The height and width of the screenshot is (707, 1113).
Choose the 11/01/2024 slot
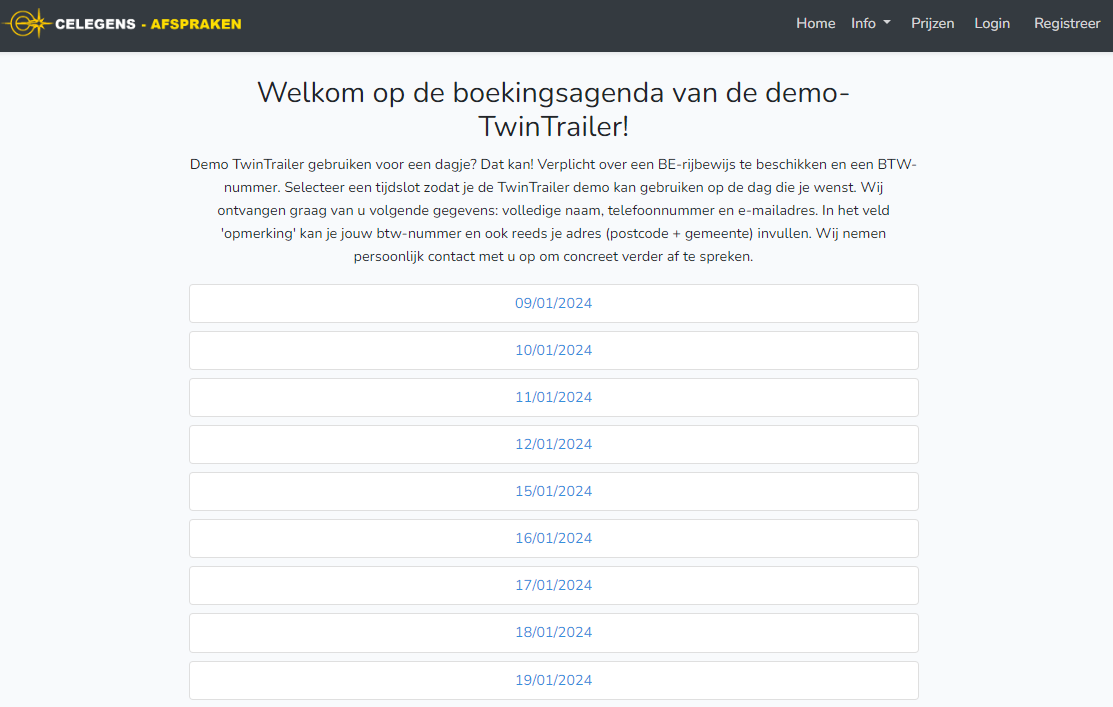pos(554,397)
